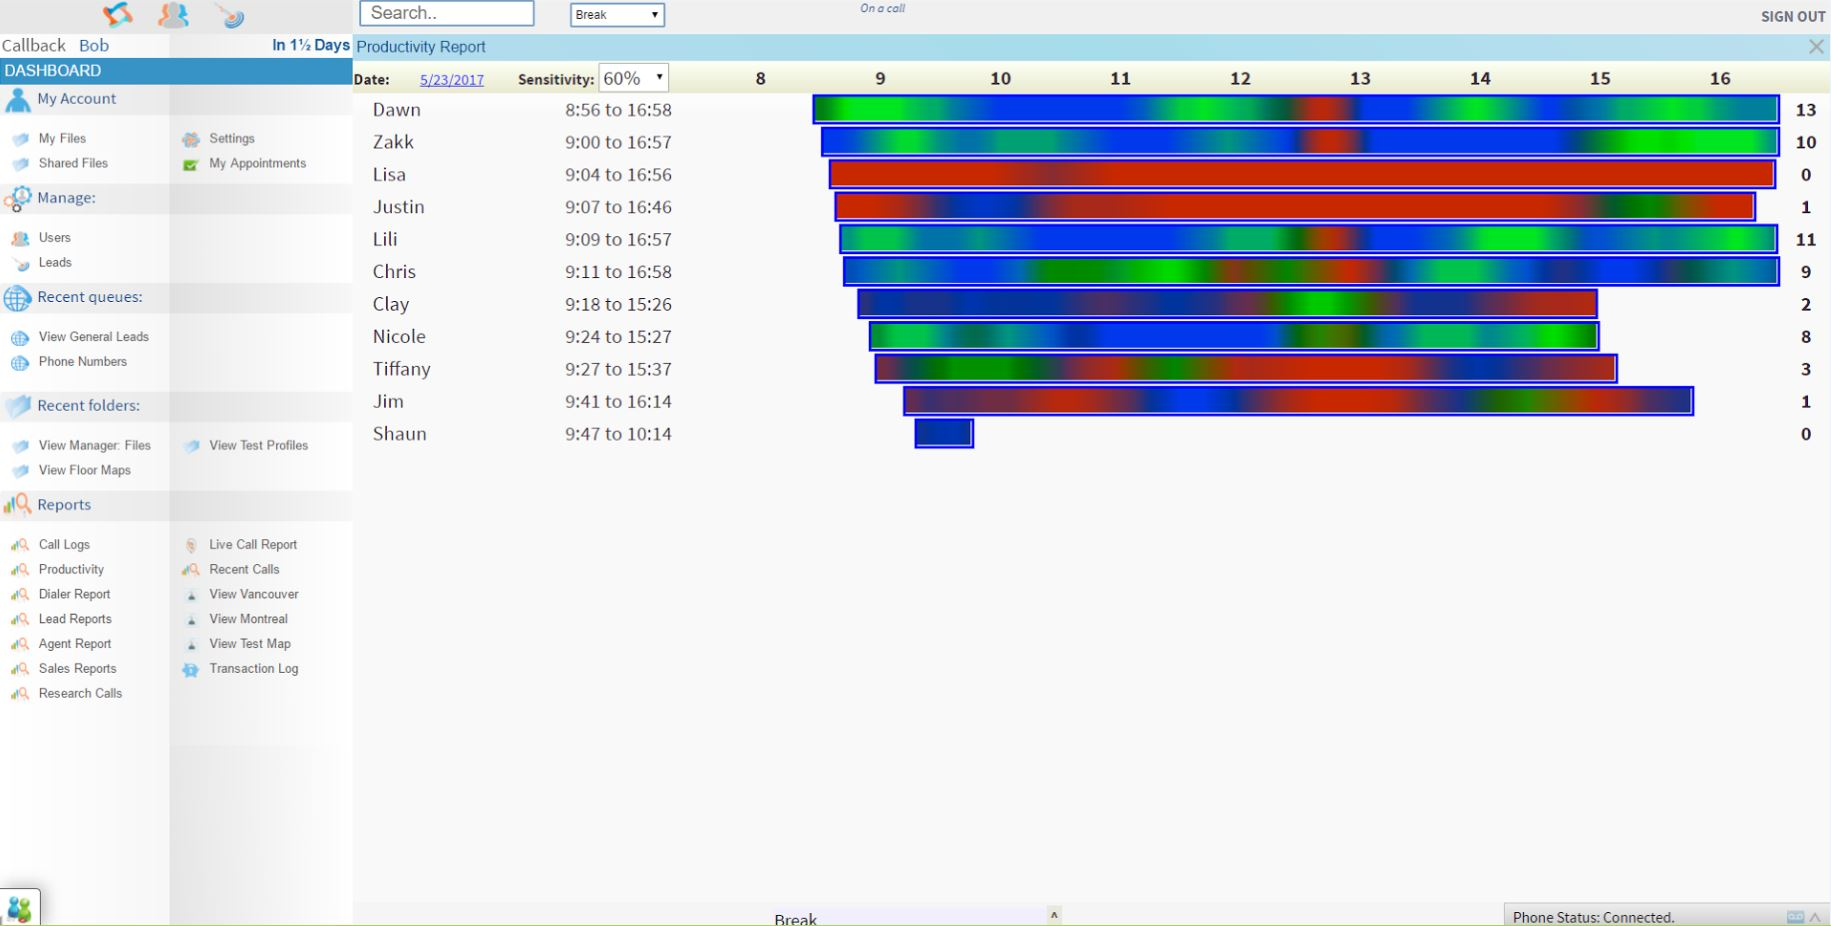The image size is (1831, 926).
Task: Click the Leads icon under Manage
Action: pyautogui.click(x=20, y=264)
